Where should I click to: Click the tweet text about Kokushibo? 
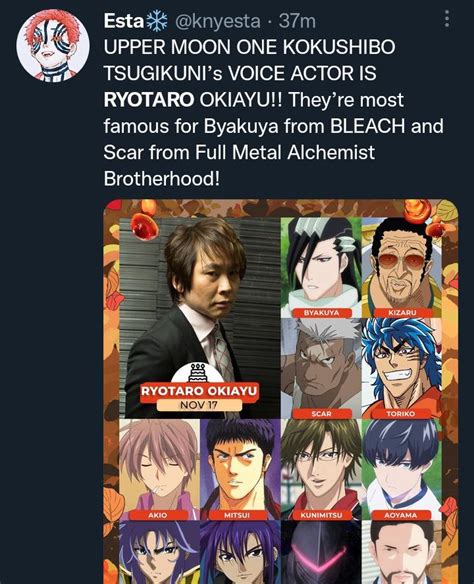[274, 113]
